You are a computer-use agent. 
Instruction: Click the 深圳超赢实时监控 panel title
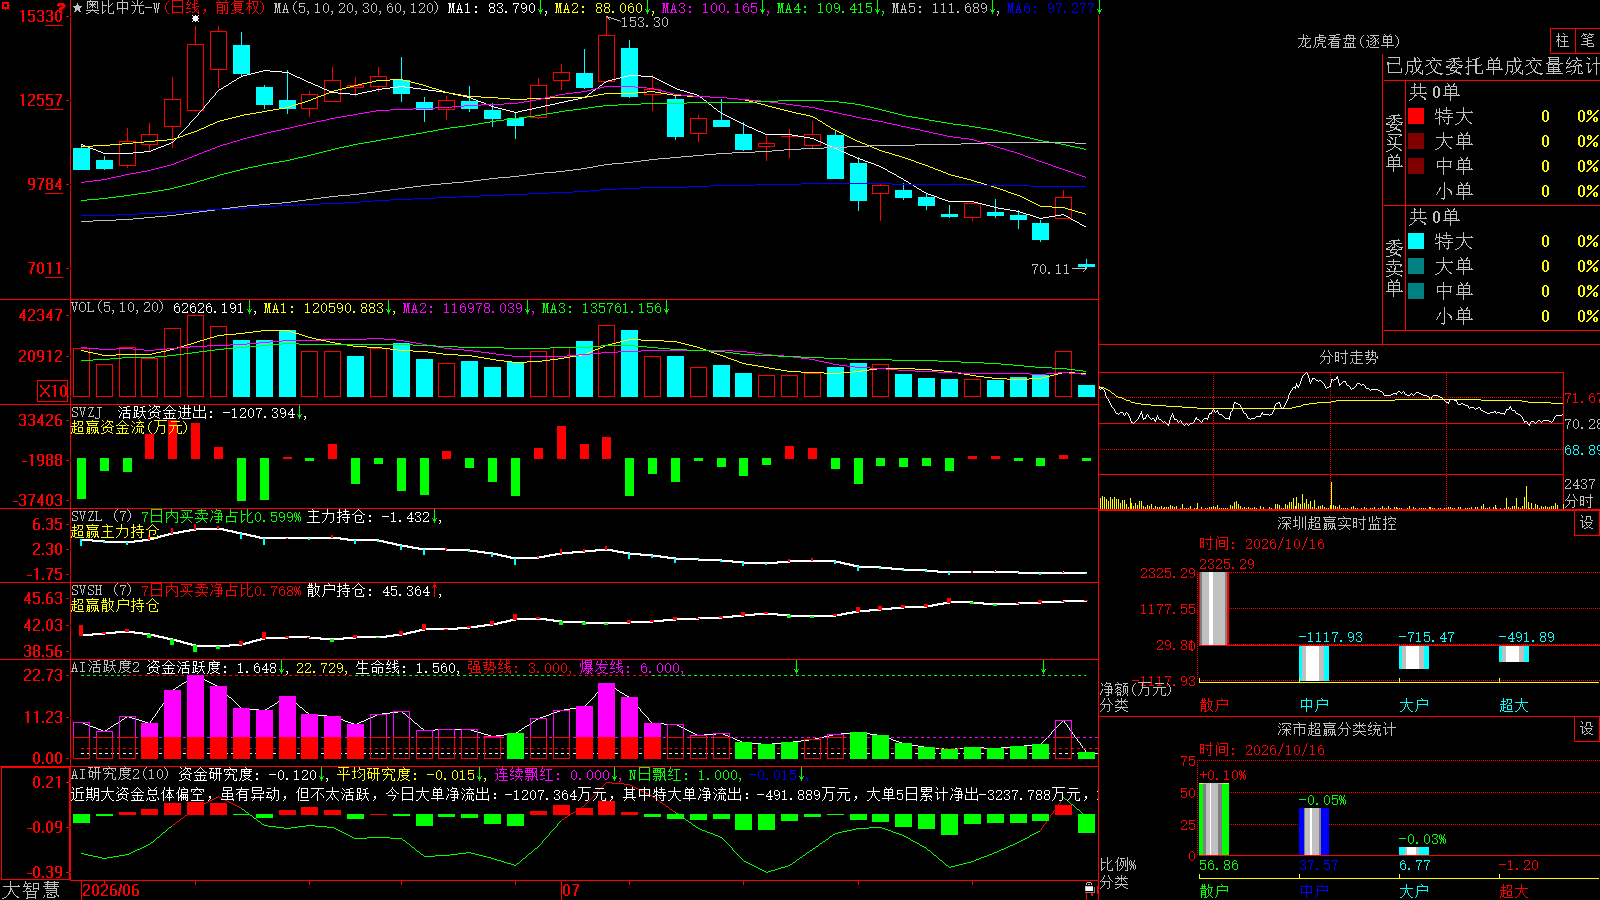pyautogui.click(x=1337, y=523)
